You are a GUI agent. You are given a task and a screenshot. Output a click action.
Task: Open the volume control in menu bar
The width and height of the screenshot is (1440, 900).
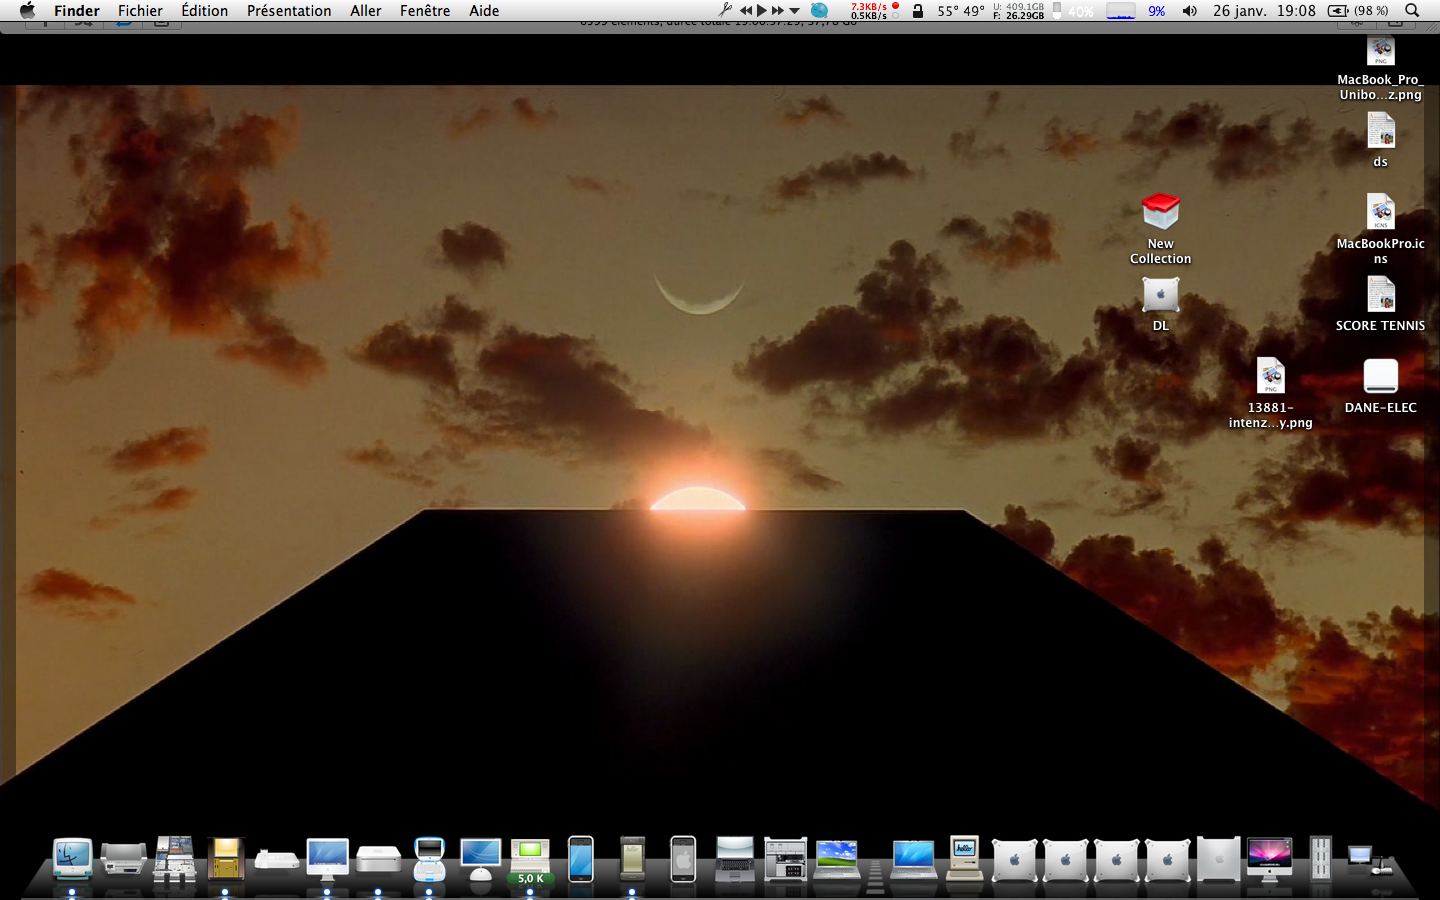click(1189, 11)
